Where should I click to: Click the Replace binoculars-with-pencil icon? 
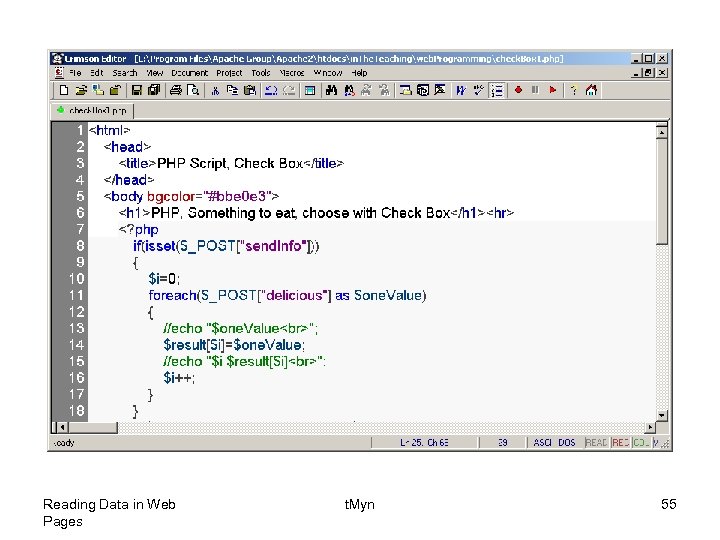[x=349, y=90]
